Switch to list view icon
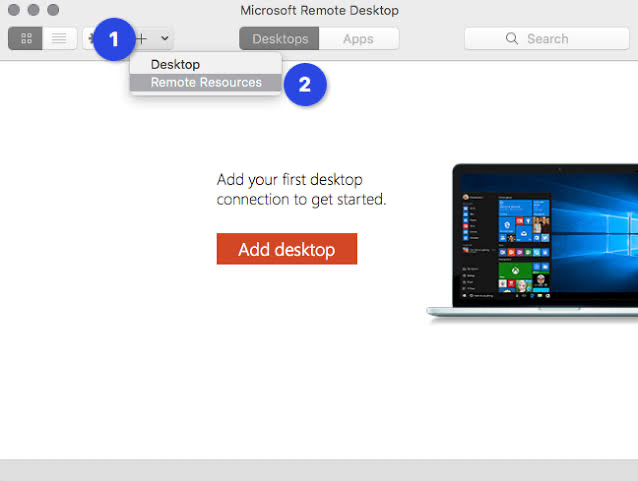Image resolution: width=638 pixels, height=481 pixels. 59,39
